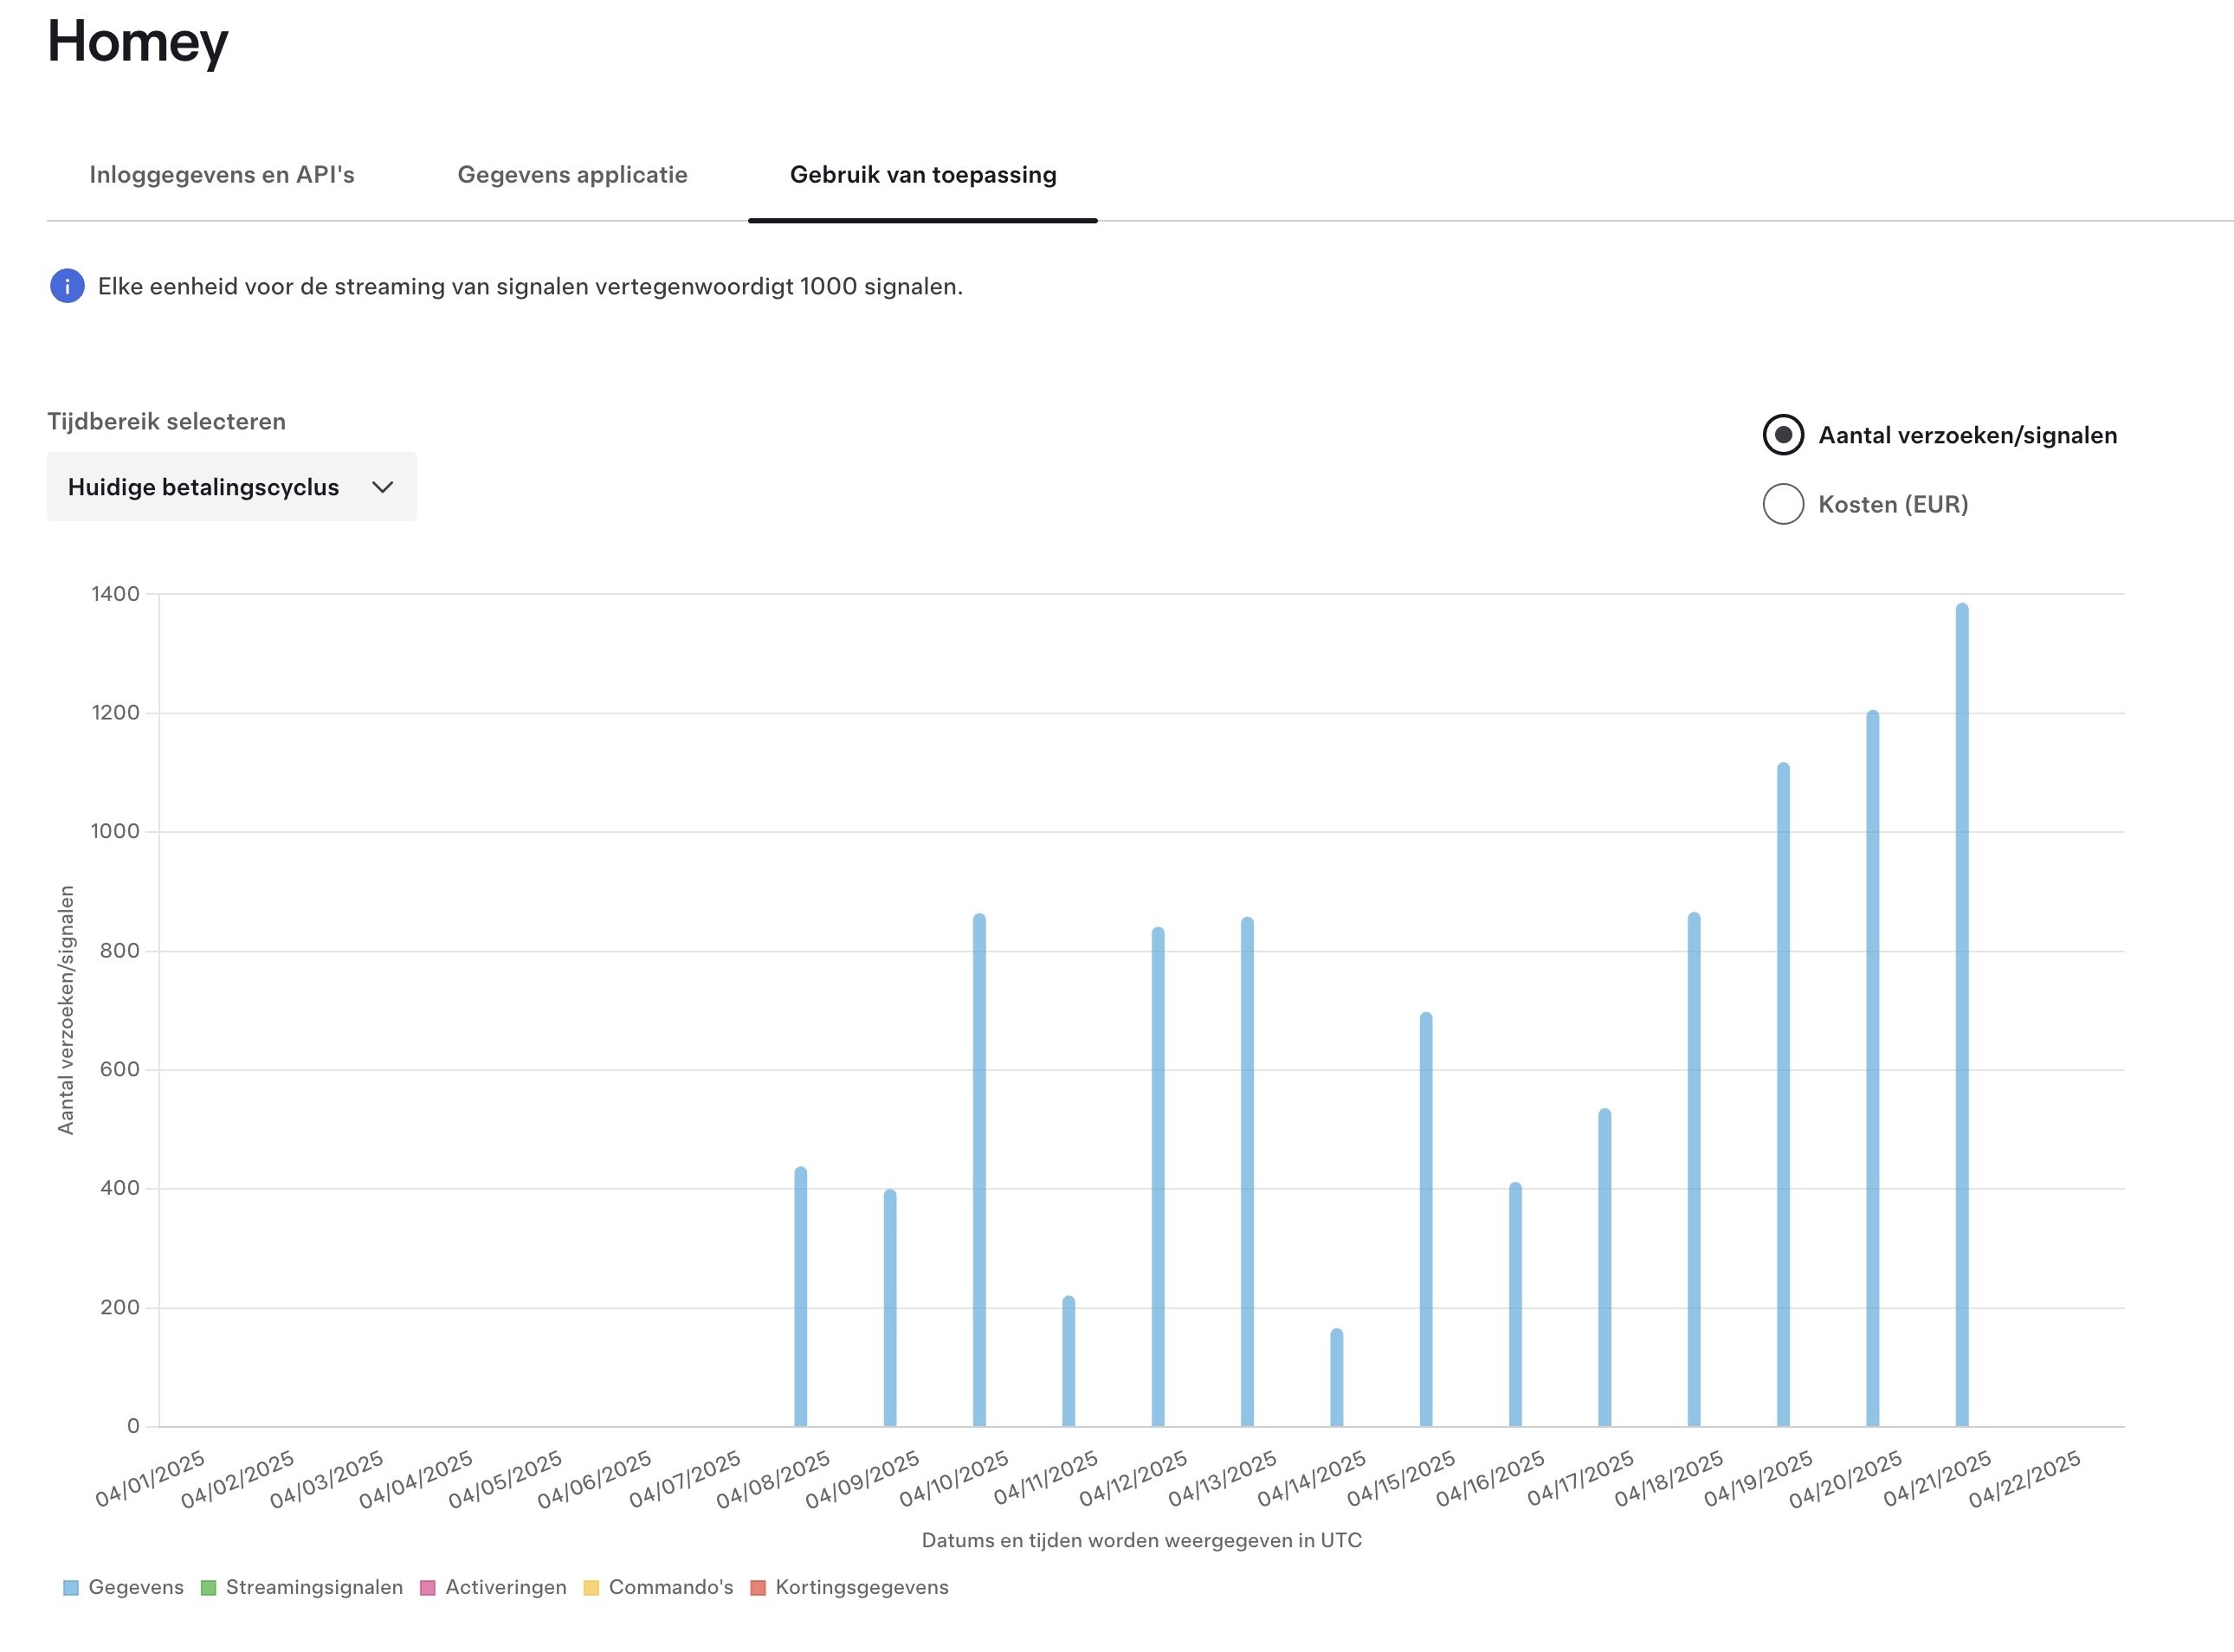Toggle the Streamingsignalen legend green square

[x=209, y=1588]
